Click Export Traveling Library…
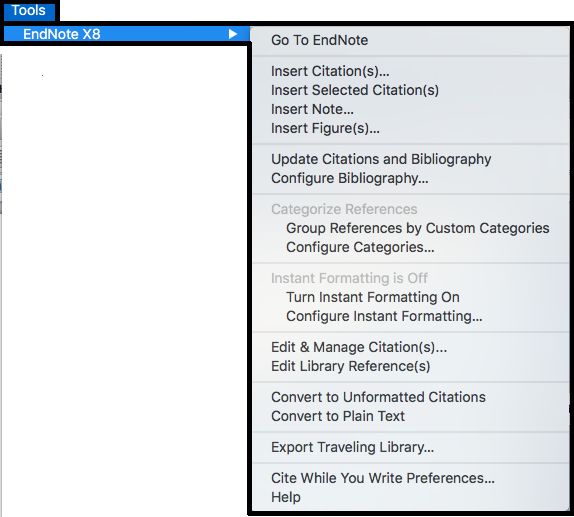This screenshot has height=517, width=574. [410, 447]
